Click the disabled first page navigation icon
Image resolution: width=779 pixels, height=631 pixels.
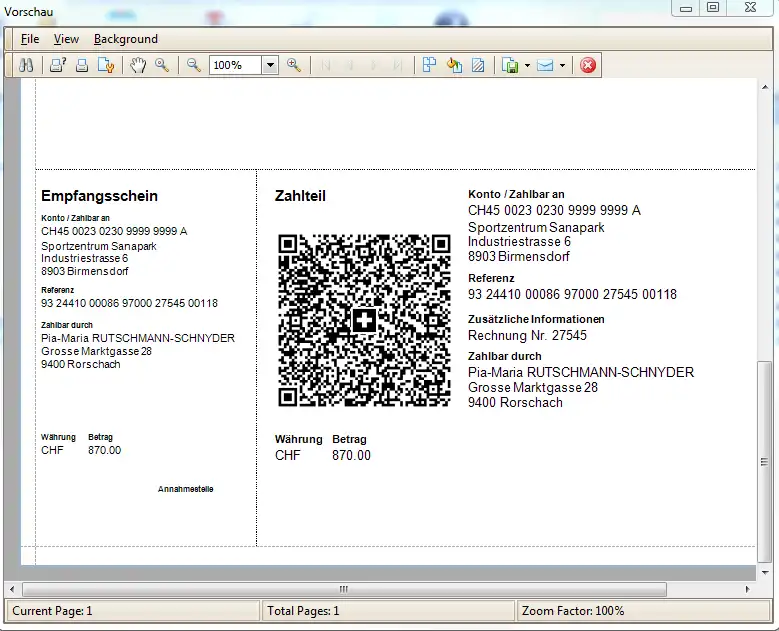pos(326,65)
